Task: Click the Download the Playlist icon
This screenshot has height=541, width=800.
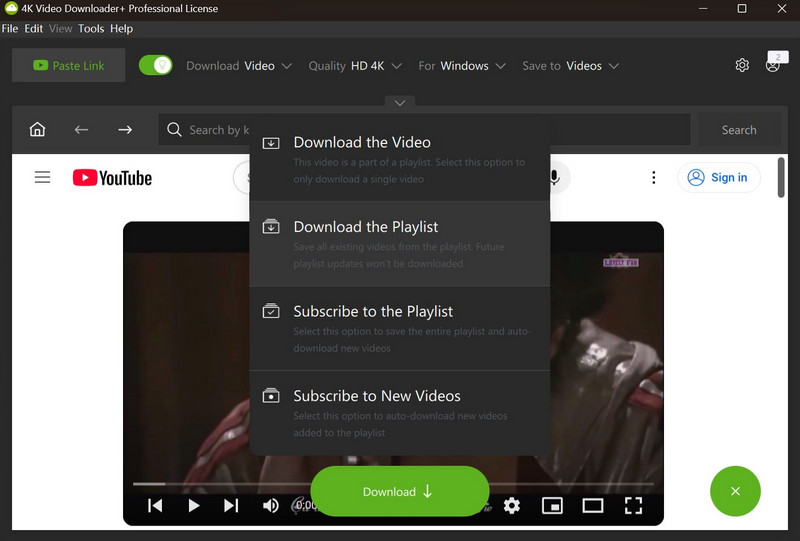Action: (x=271, y=227)
